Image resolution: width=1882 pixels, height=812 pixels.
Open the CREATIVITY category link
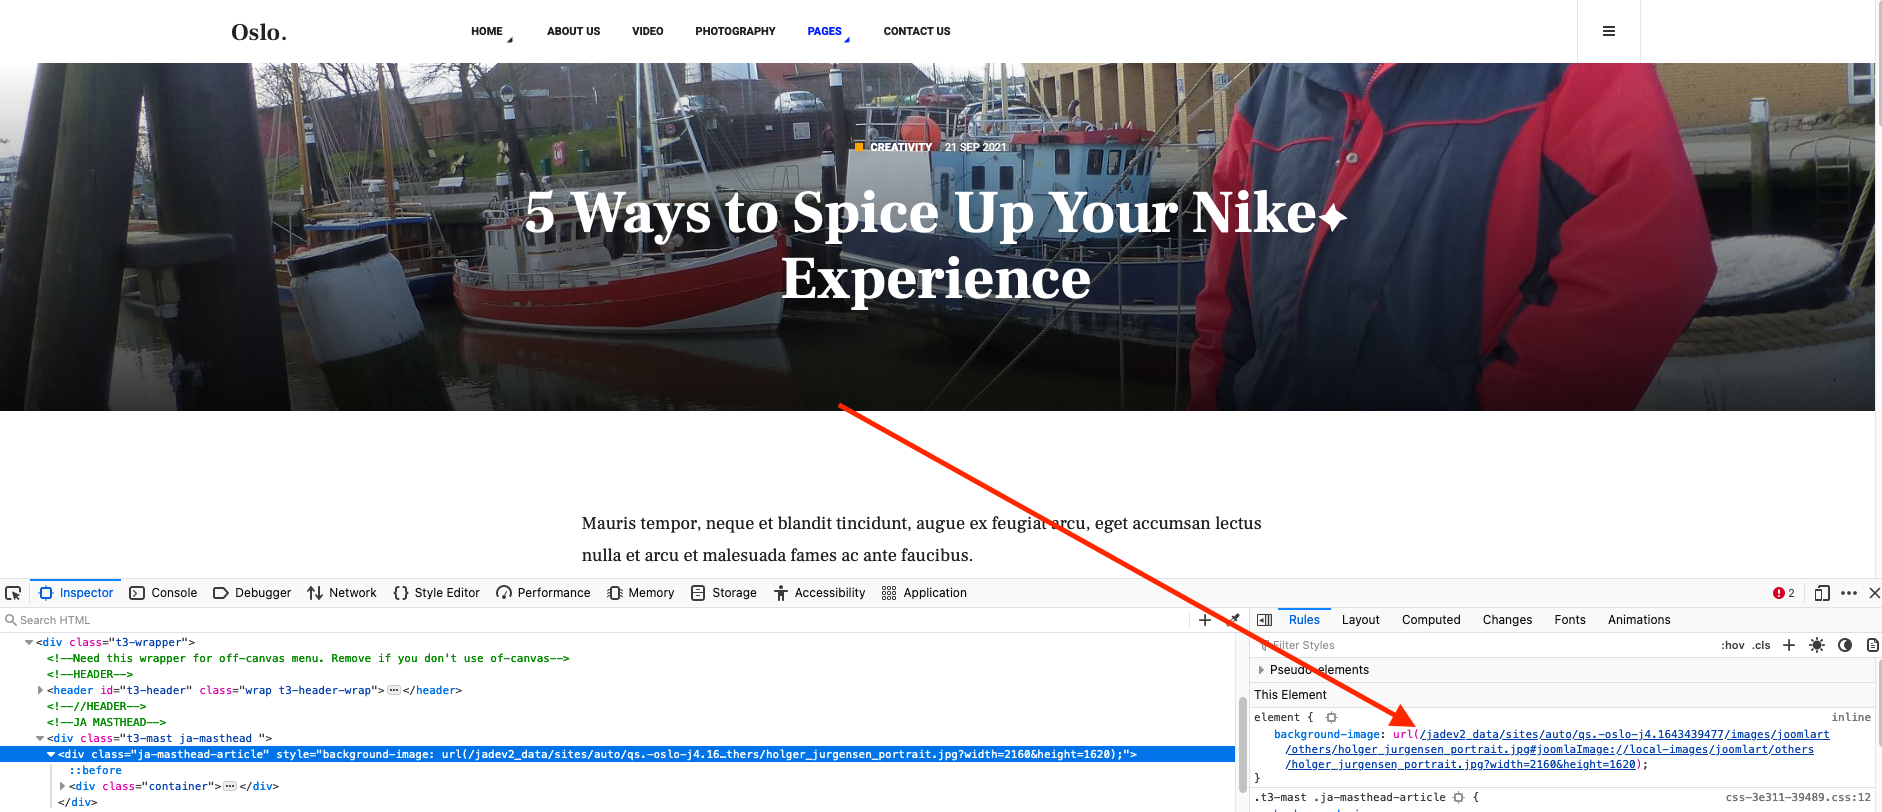[900, 147]
